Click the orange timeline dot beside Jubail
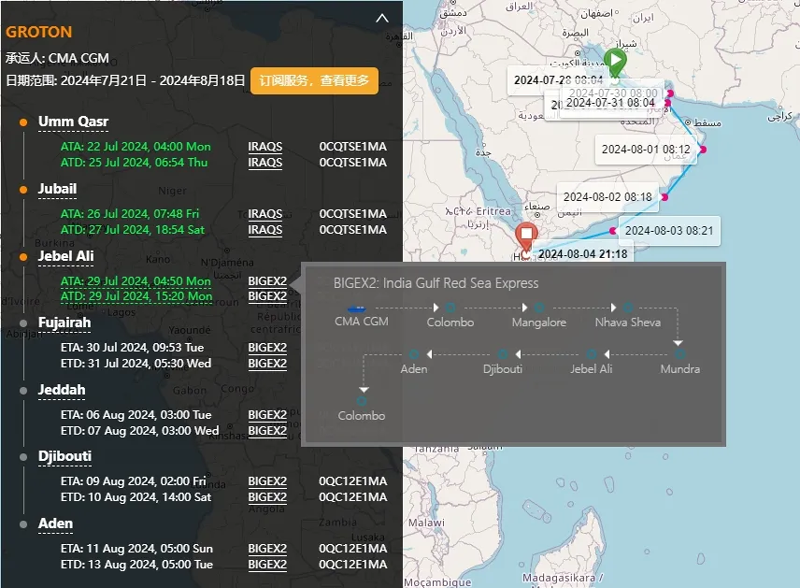This screenshot has width=800, height=588. [23, 189]
